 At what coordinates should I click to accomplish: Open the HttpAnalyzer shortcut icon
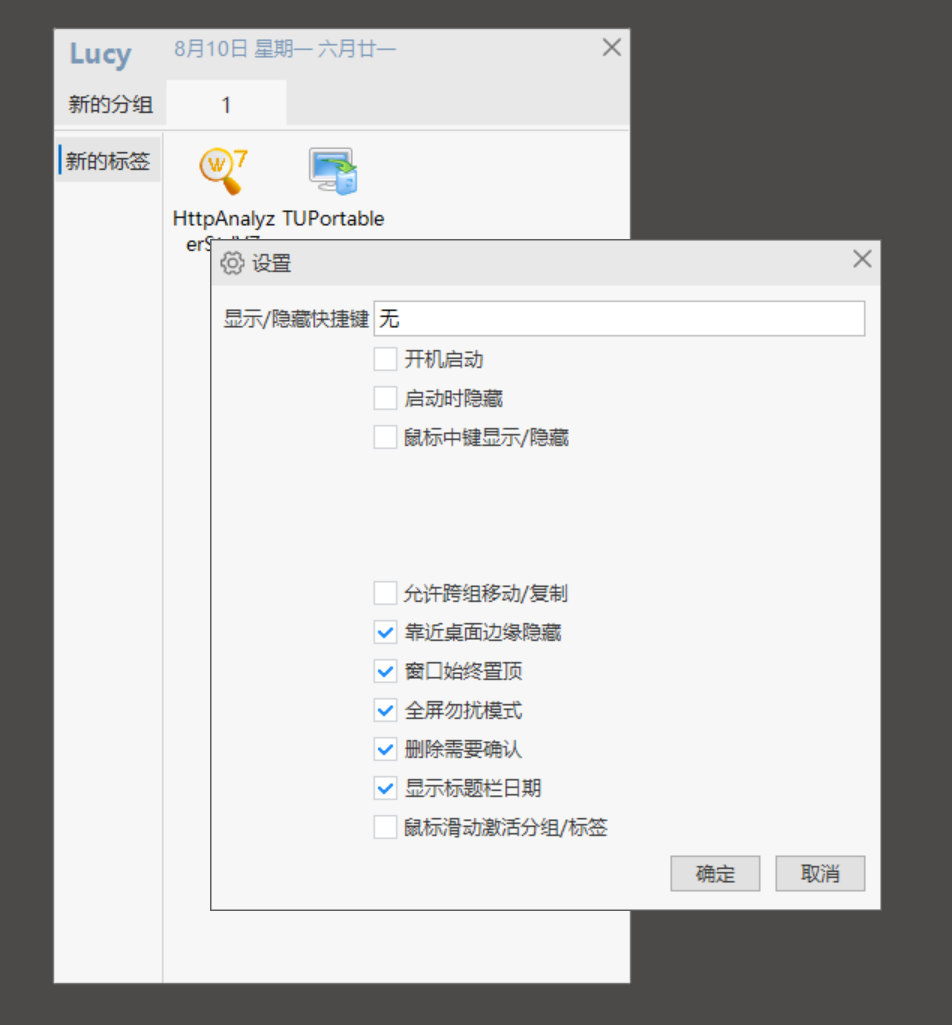tap(224, 172)
